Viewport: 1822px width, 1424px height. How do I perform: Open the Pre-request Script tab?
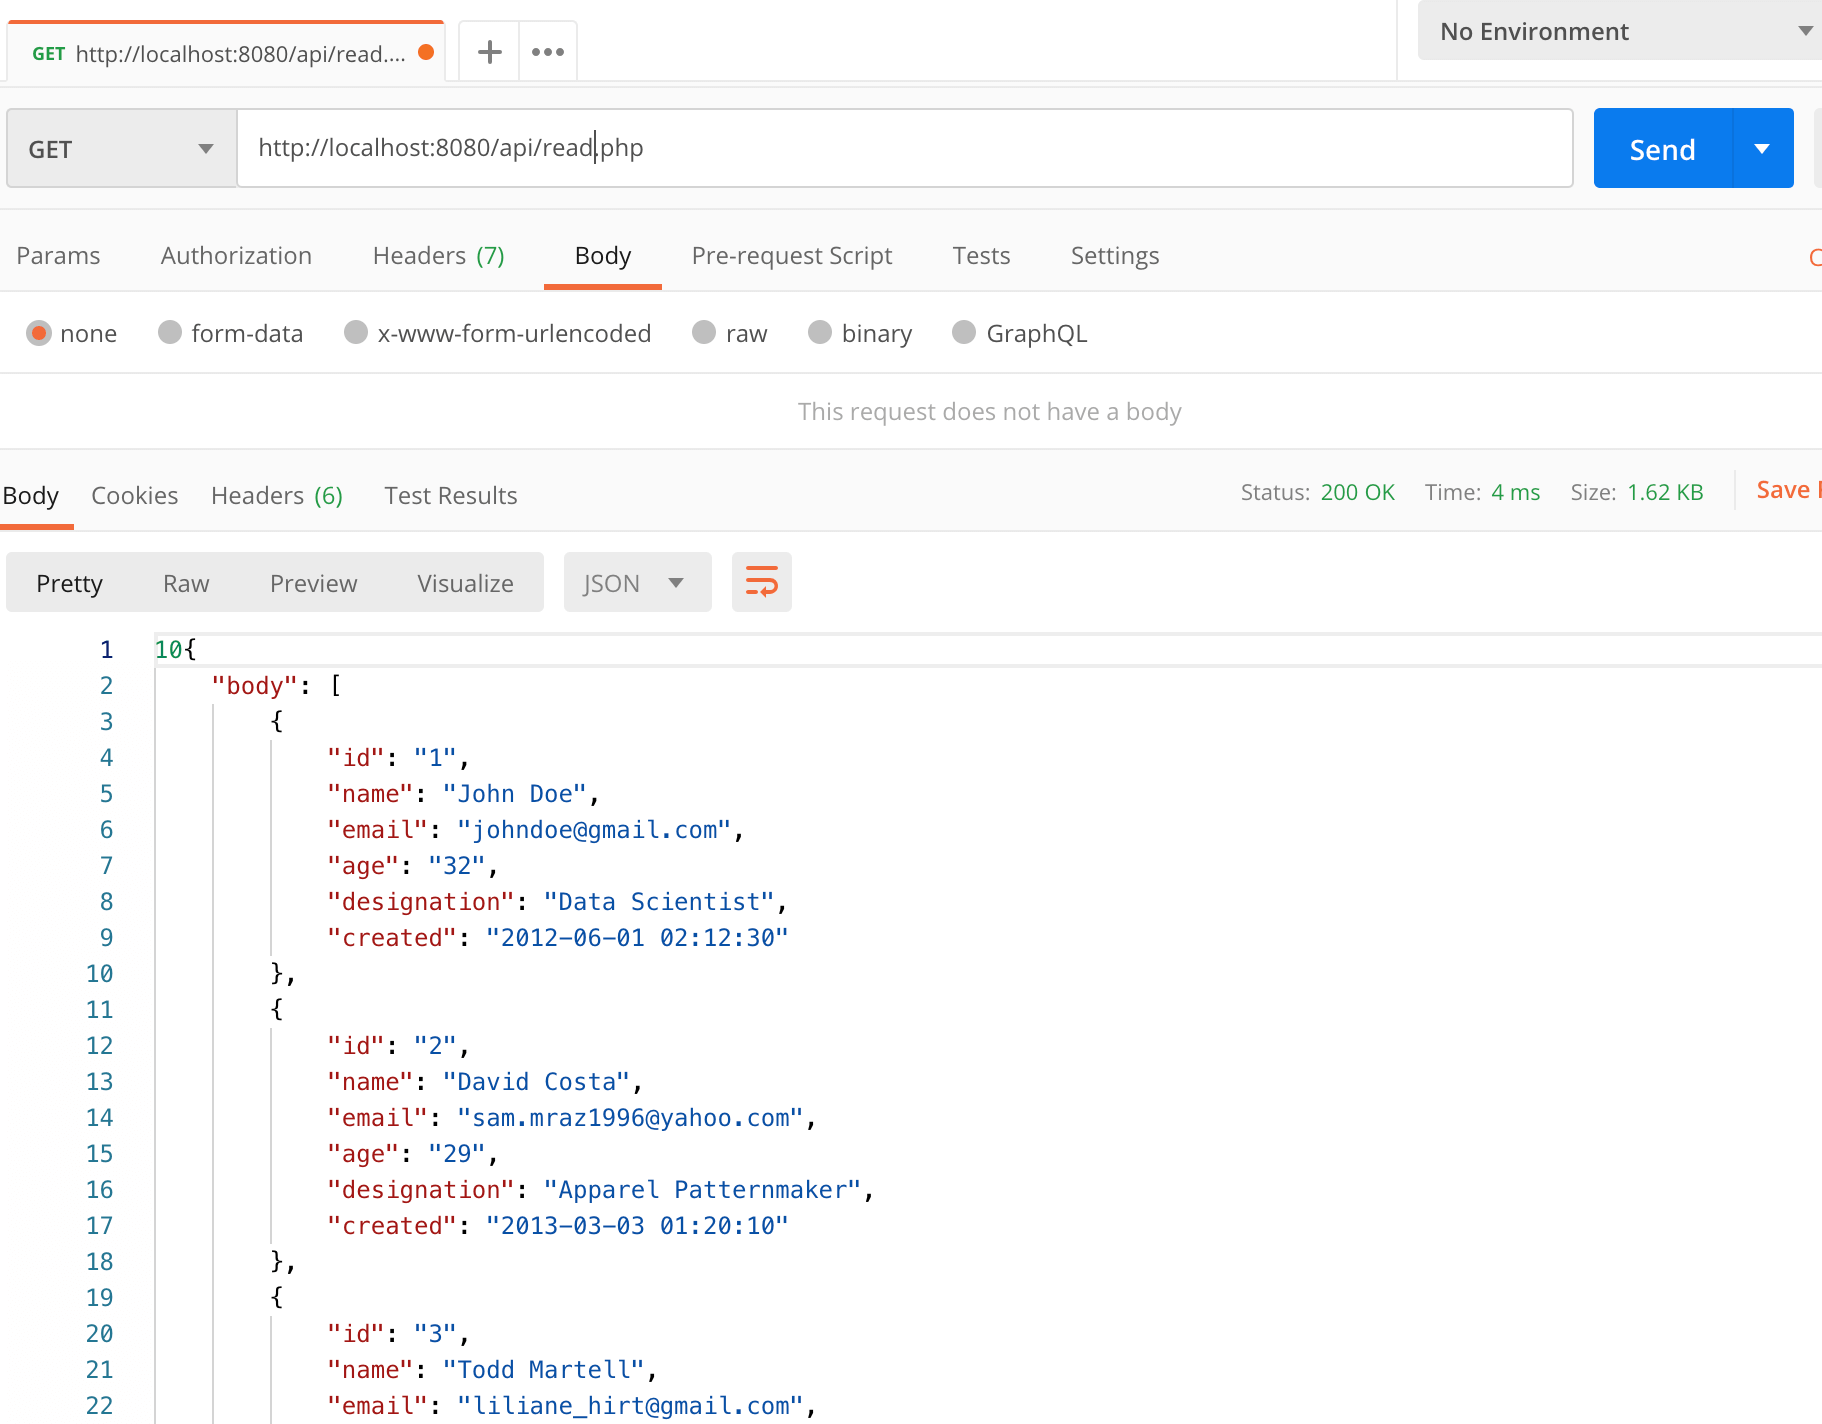point(792,256)
